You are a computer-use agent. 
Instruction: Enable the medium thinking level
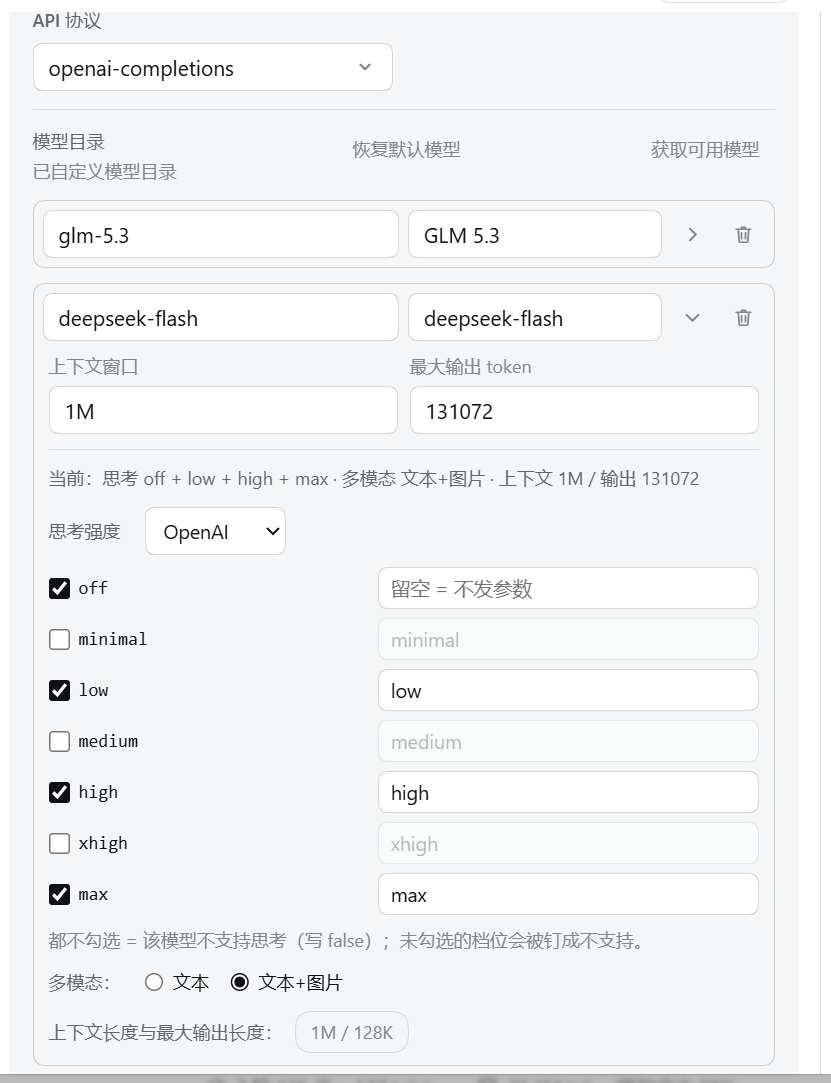pos(59,741)
